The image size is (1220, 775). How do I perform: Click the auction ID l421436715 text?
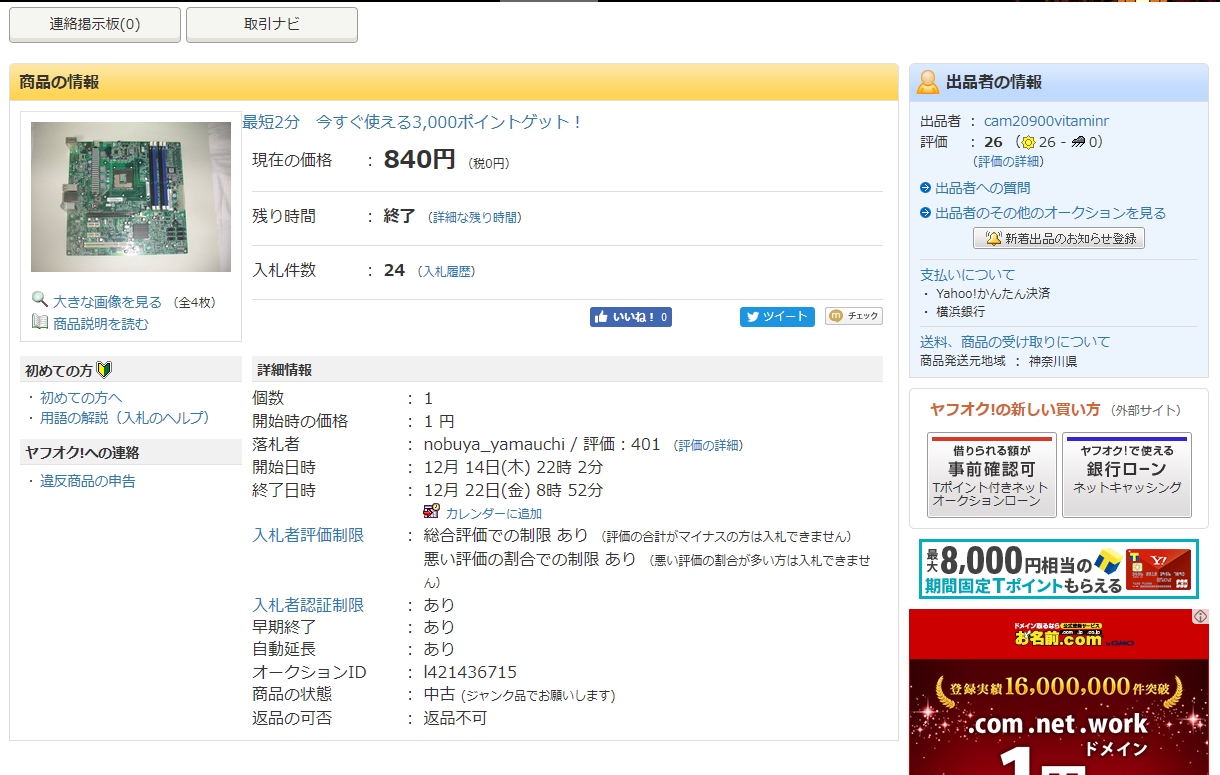470,672
